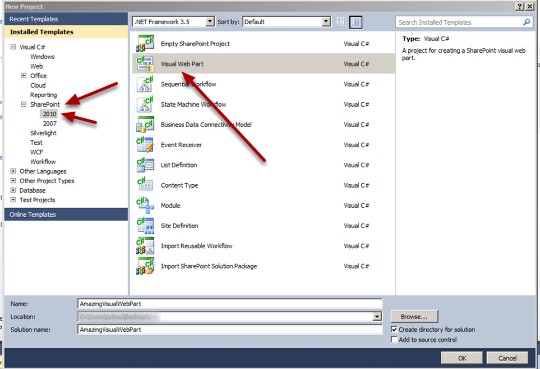Pick the List Definition template icon

click(x=145, y=165)
